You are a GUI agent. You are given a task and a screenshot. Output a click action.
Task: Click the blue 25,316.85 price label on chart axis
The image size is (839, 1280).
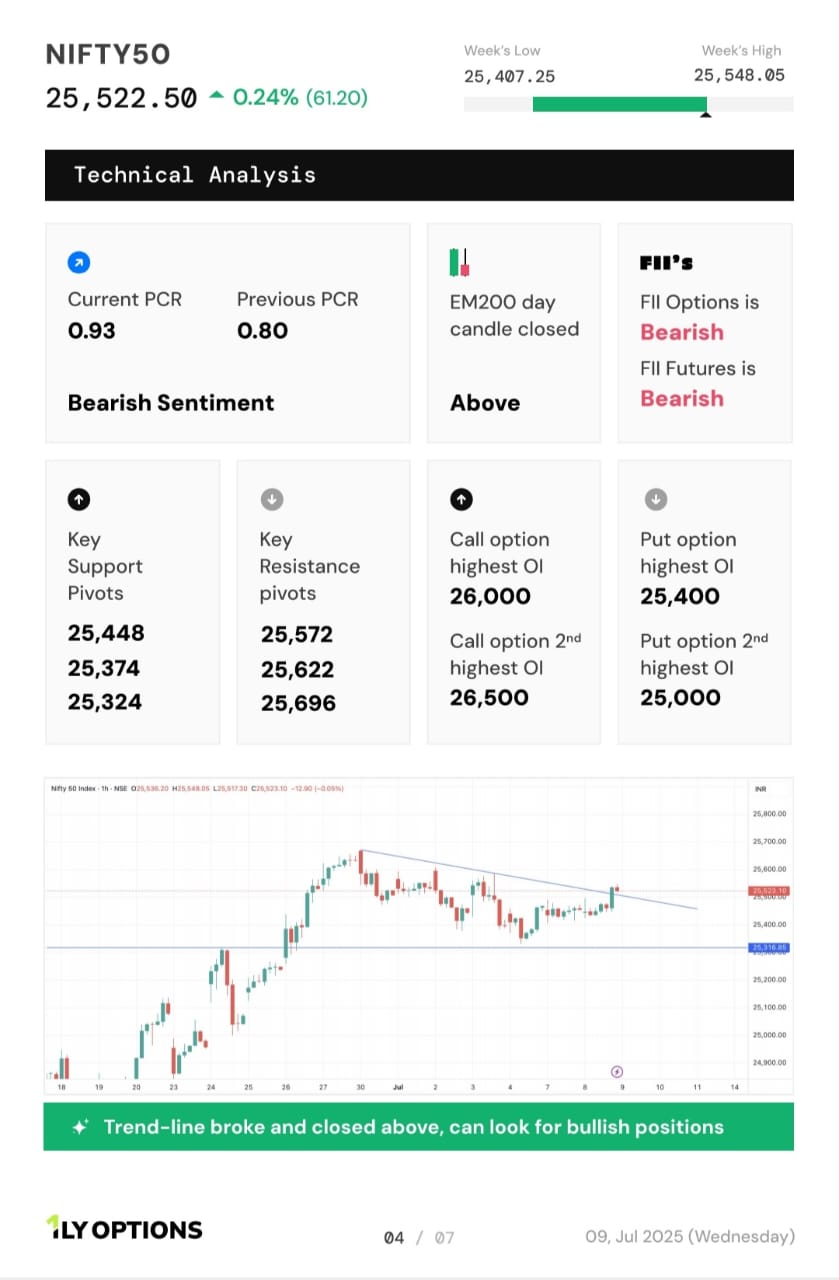pyautogui.click(x=768, y=947)
